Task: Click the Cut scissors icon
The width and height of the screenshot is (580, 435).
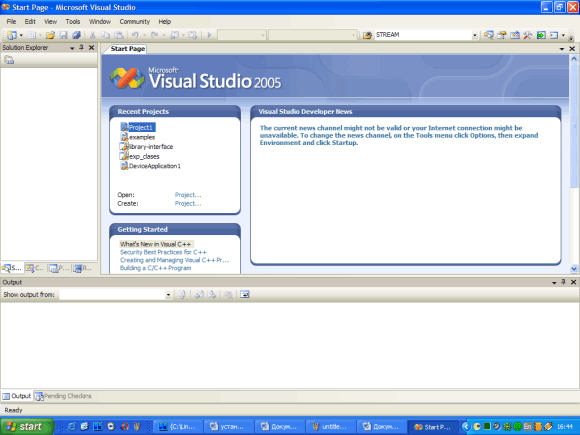Action: coord(92,35)
